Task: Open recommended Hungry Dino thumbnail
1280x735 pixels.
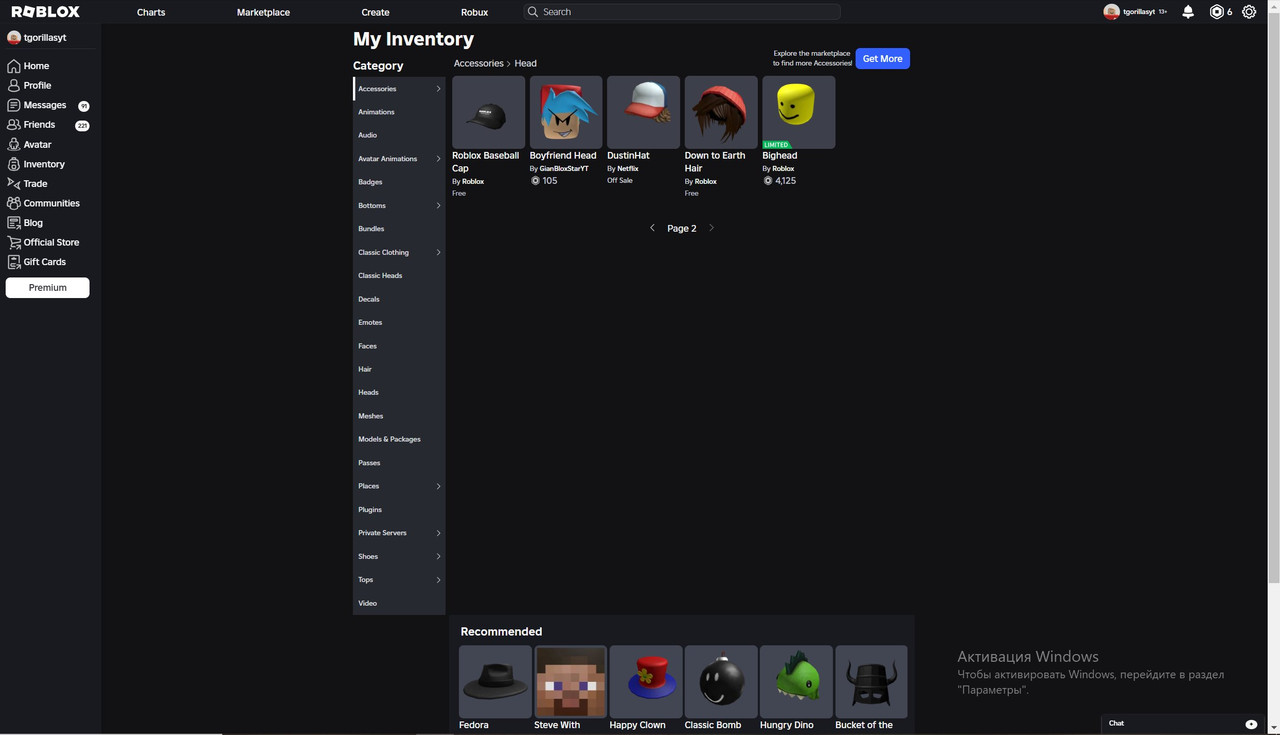Action: (x=796, y=681)
